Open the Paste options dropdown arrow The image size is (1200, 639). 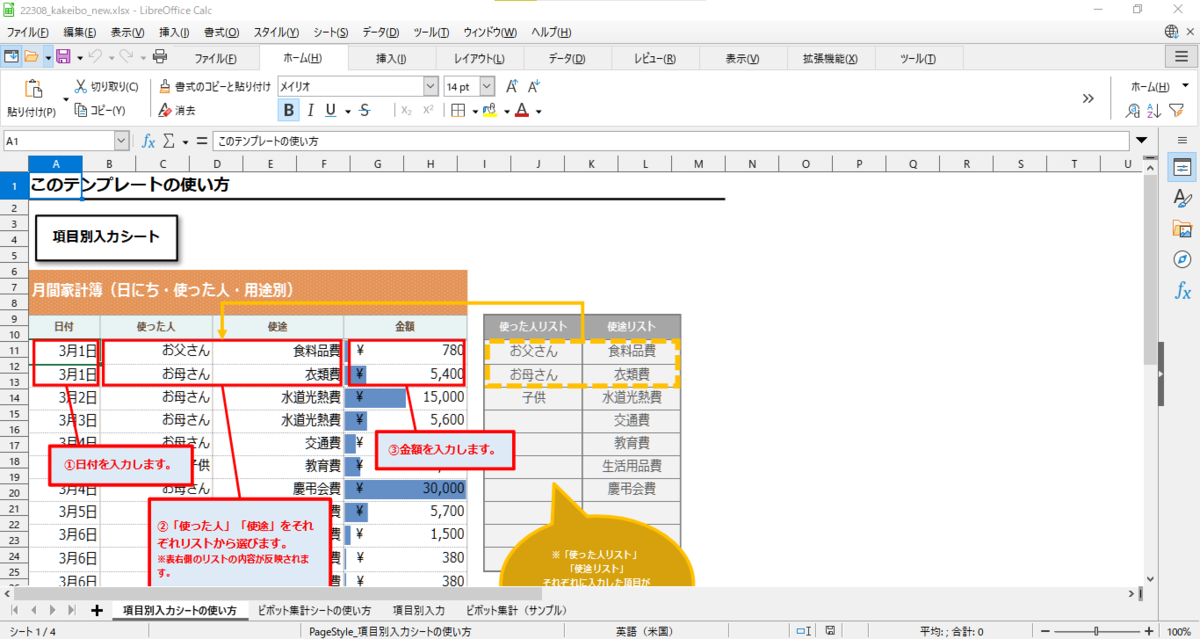click(x=66, y=99)
